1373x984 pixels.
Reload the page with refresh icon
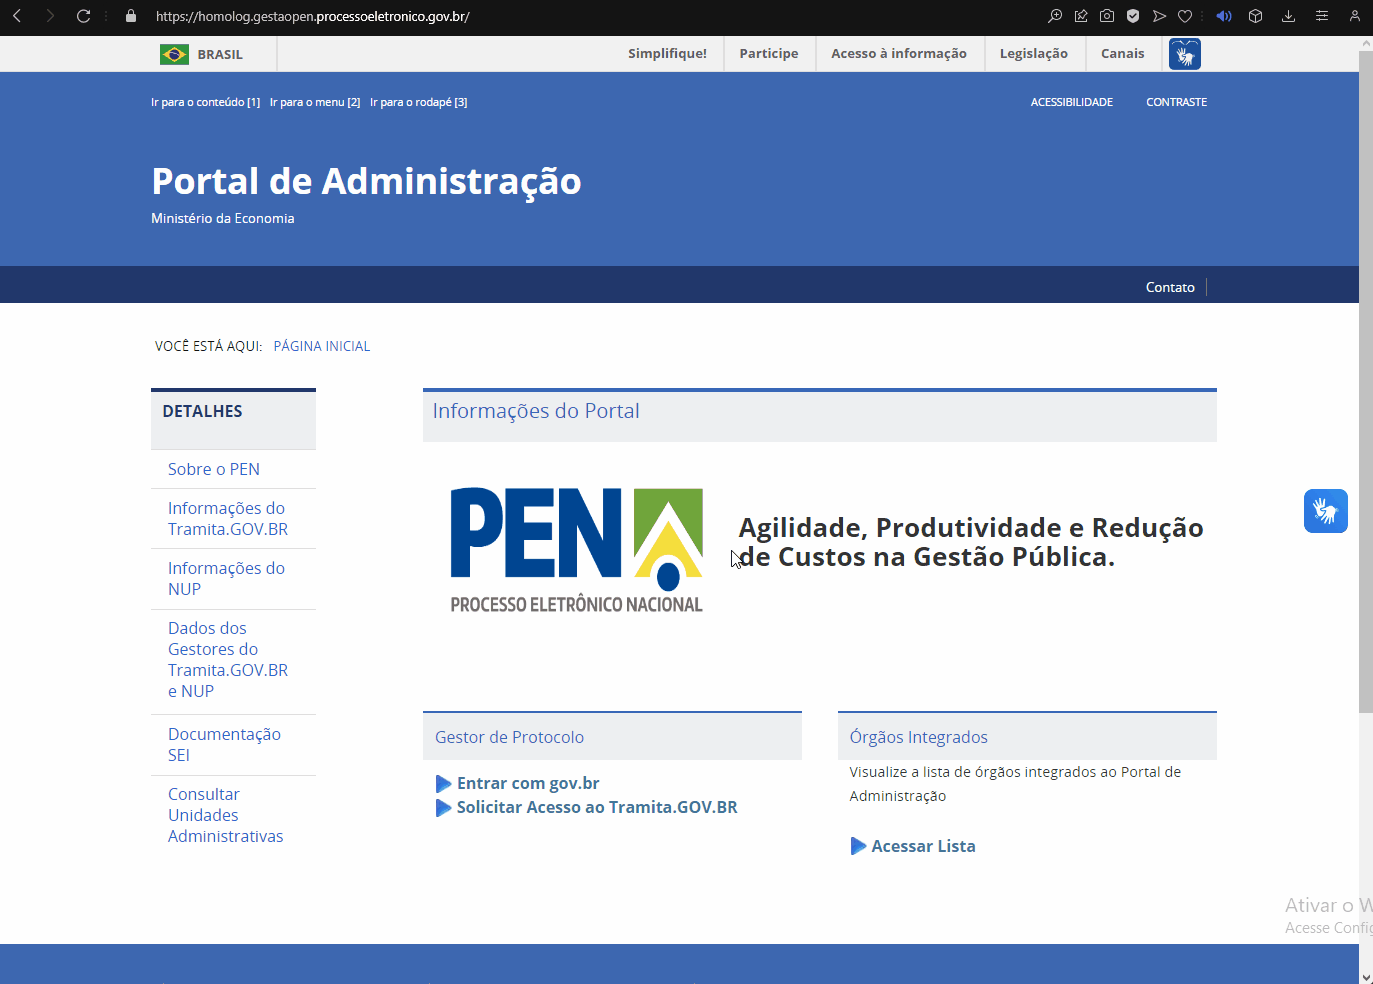(x=83, y=16)
